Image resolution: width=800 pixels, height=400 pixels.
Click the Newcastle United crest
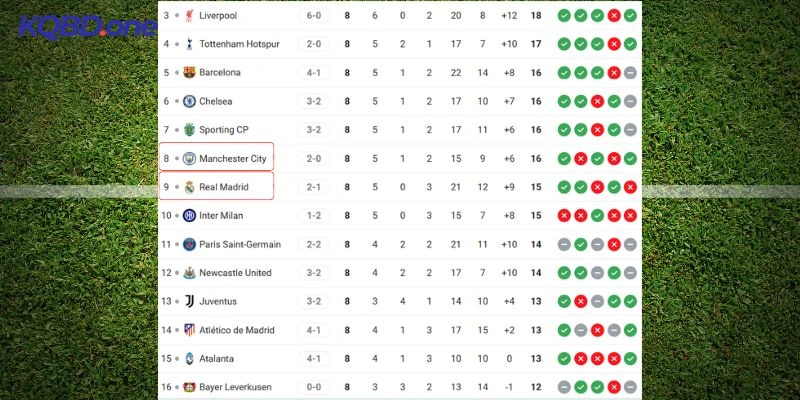(189, 273)
